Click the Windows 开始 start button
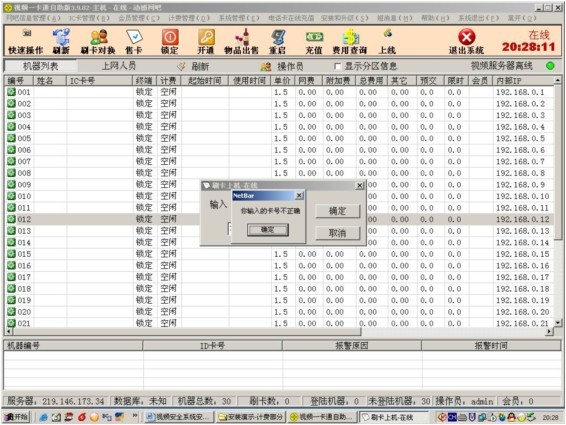This screenshot has height=425, width=566. pyautogui.click(x=17, y=417)
